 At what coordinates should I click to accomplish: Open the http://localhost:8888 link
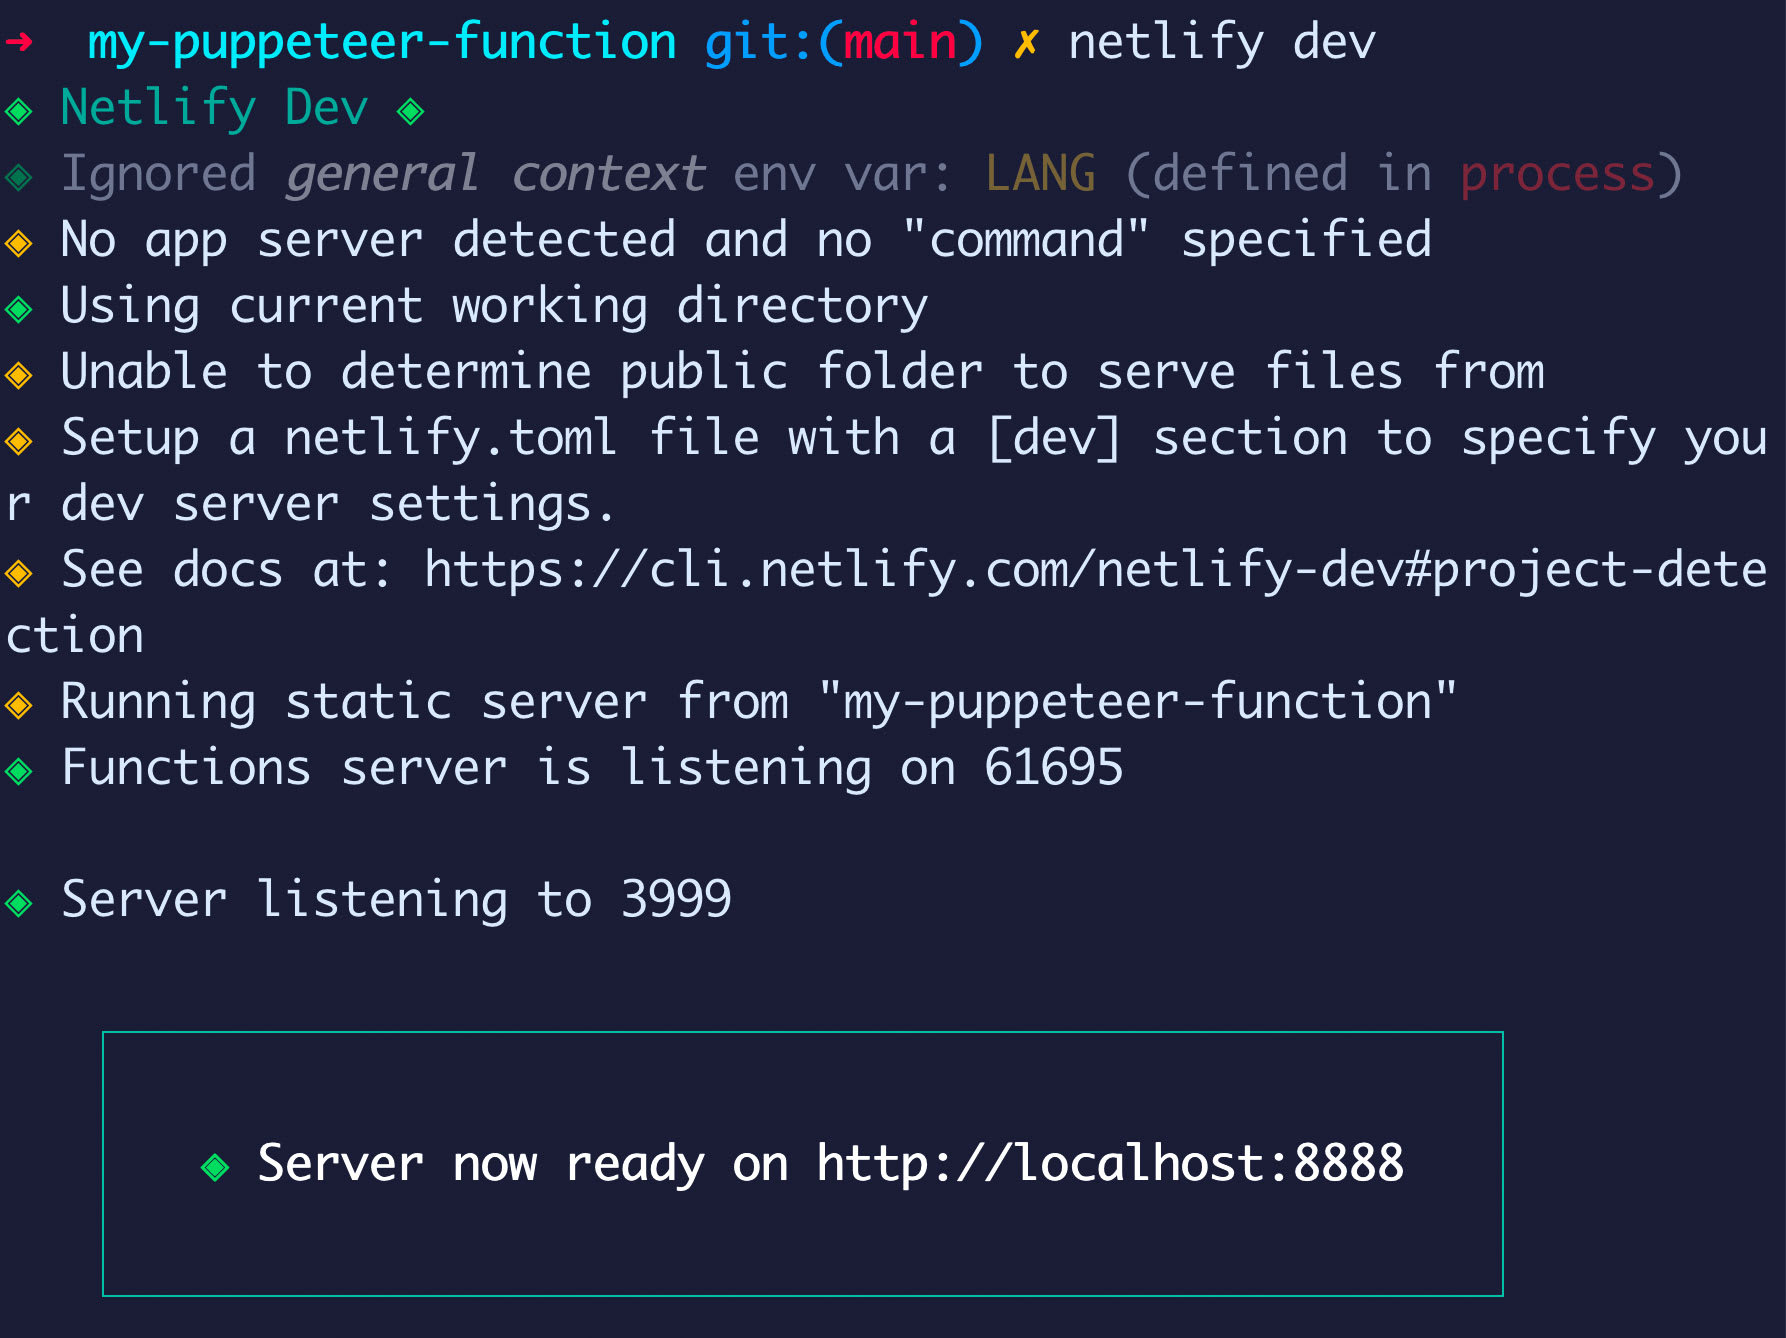[1110, 1163]
